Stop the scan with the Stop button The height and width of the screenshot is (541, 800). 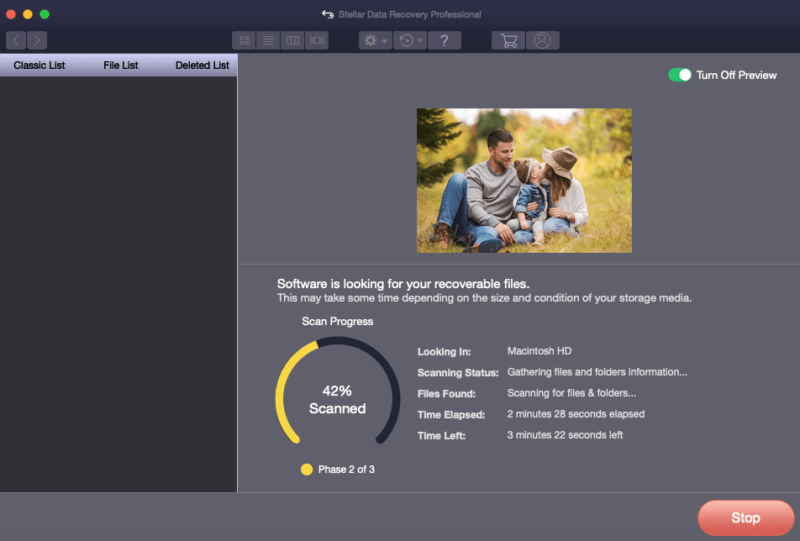745,518
